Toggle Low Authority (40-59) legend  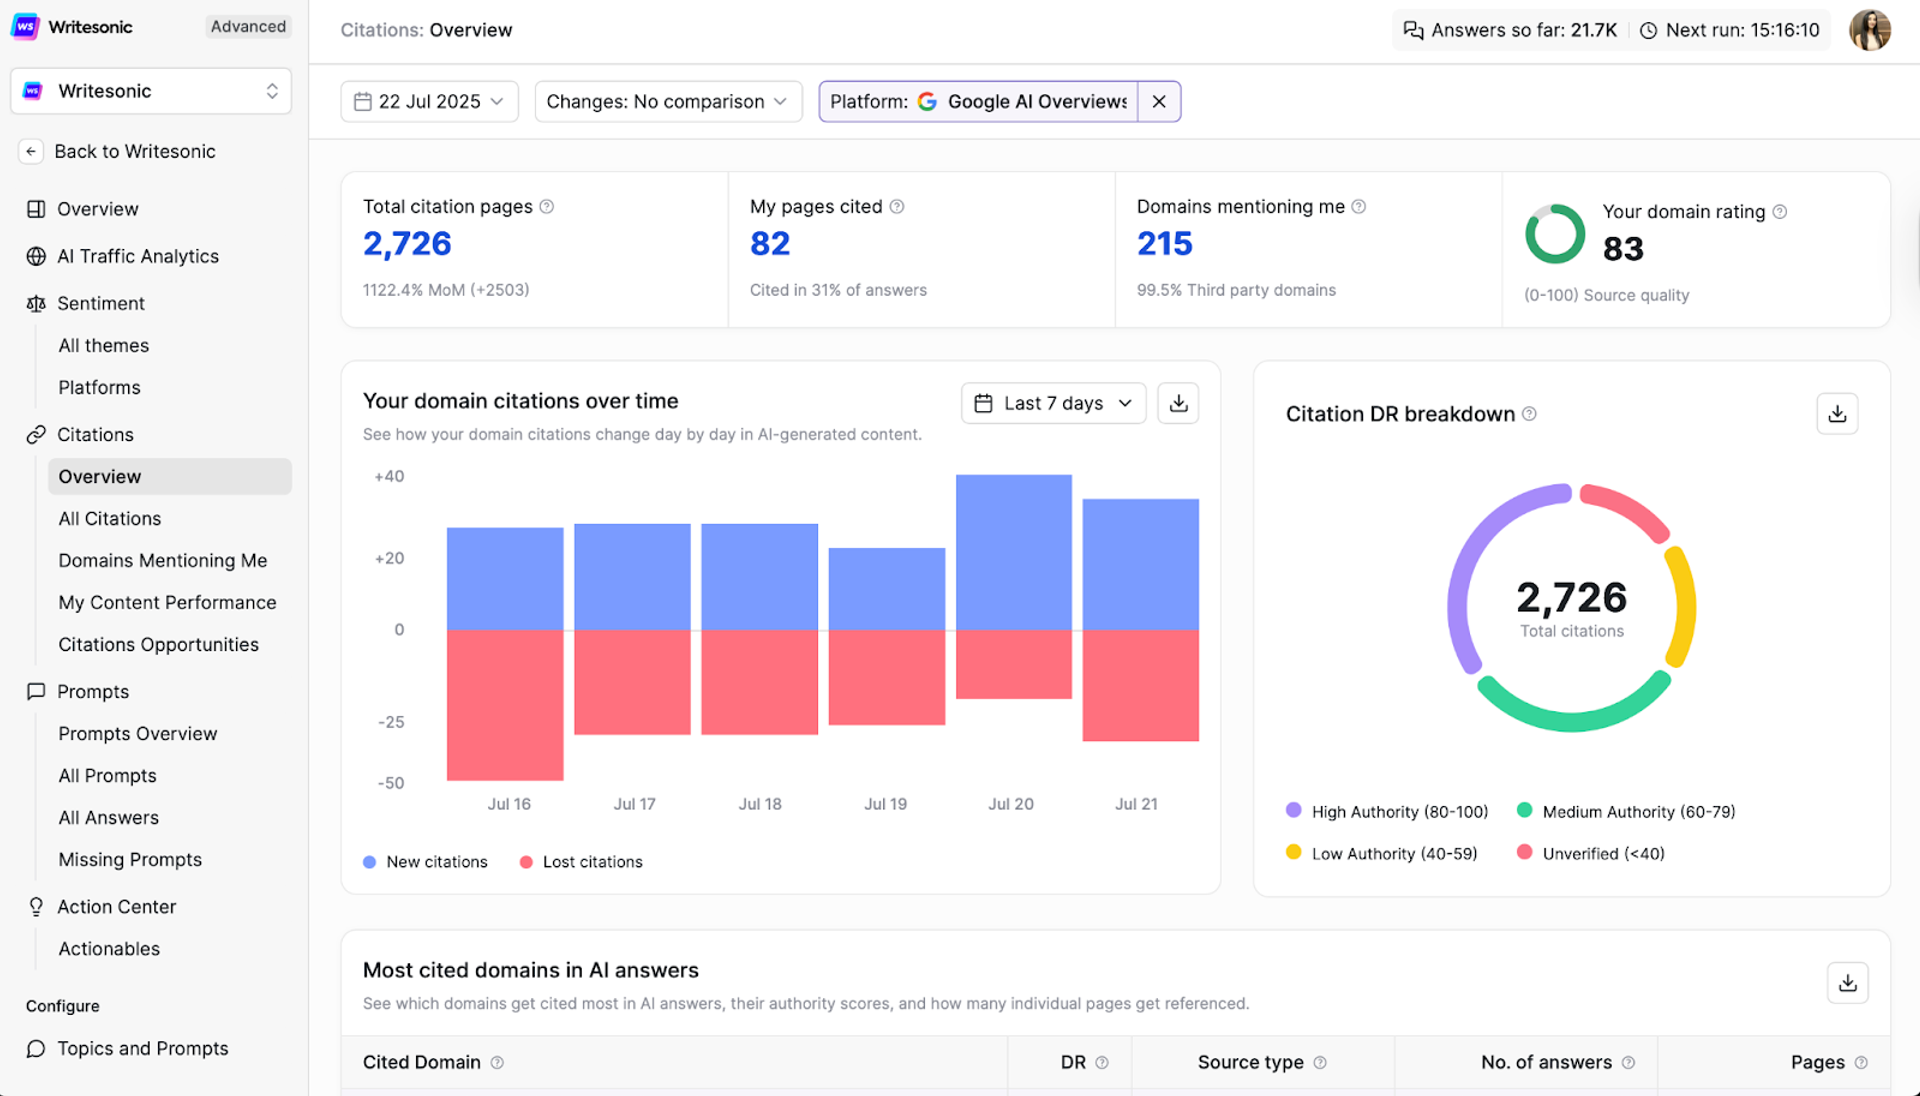(1381, 853)
